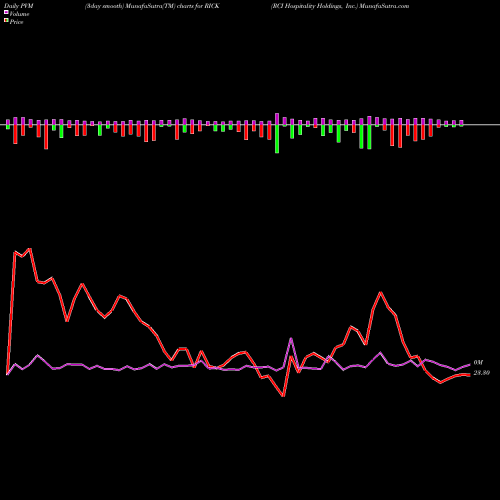The height and width of the screenshot is (500, 500).
Task: Click the 0M volume axis label
Action: point(478,362)
